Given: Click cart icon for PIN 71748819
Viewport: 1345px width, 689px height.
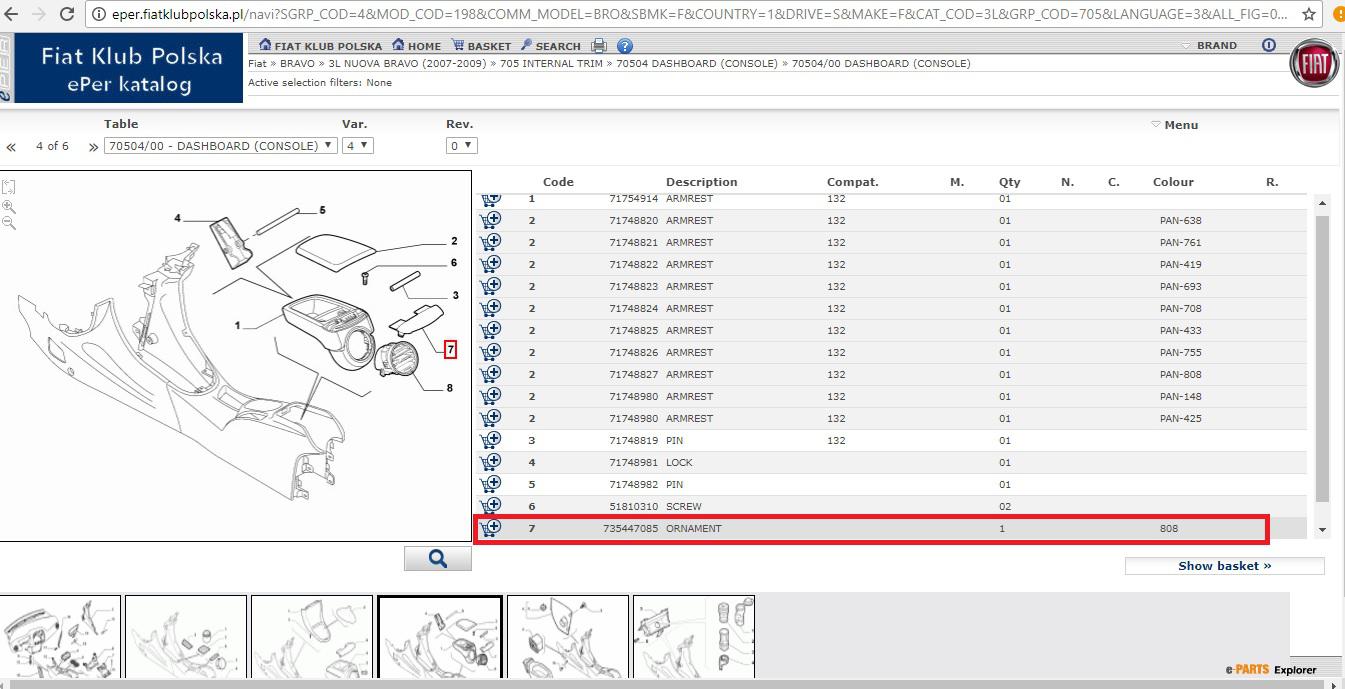Looking at the screenshot, I should [491, 440].
